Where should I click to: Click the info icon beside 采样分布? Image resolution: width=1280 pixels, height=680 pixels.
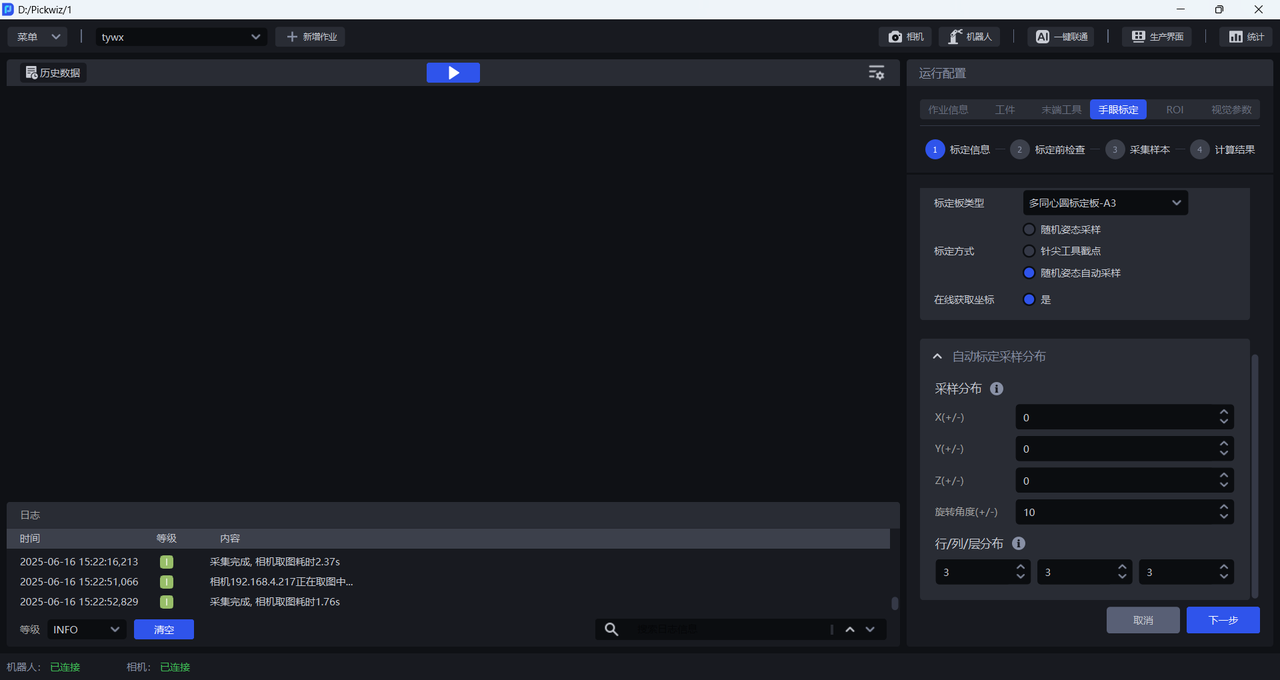(997, 389)
